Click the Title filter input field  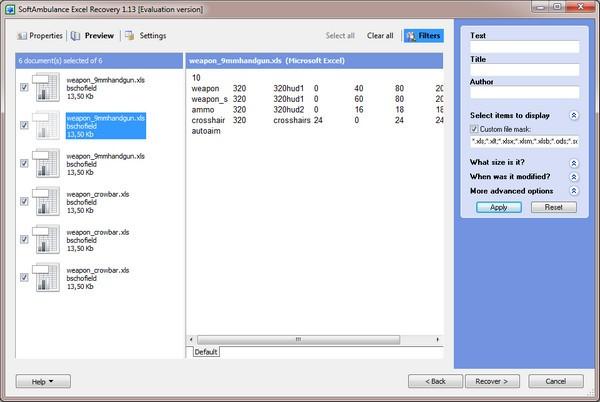(x=524, y=70)
